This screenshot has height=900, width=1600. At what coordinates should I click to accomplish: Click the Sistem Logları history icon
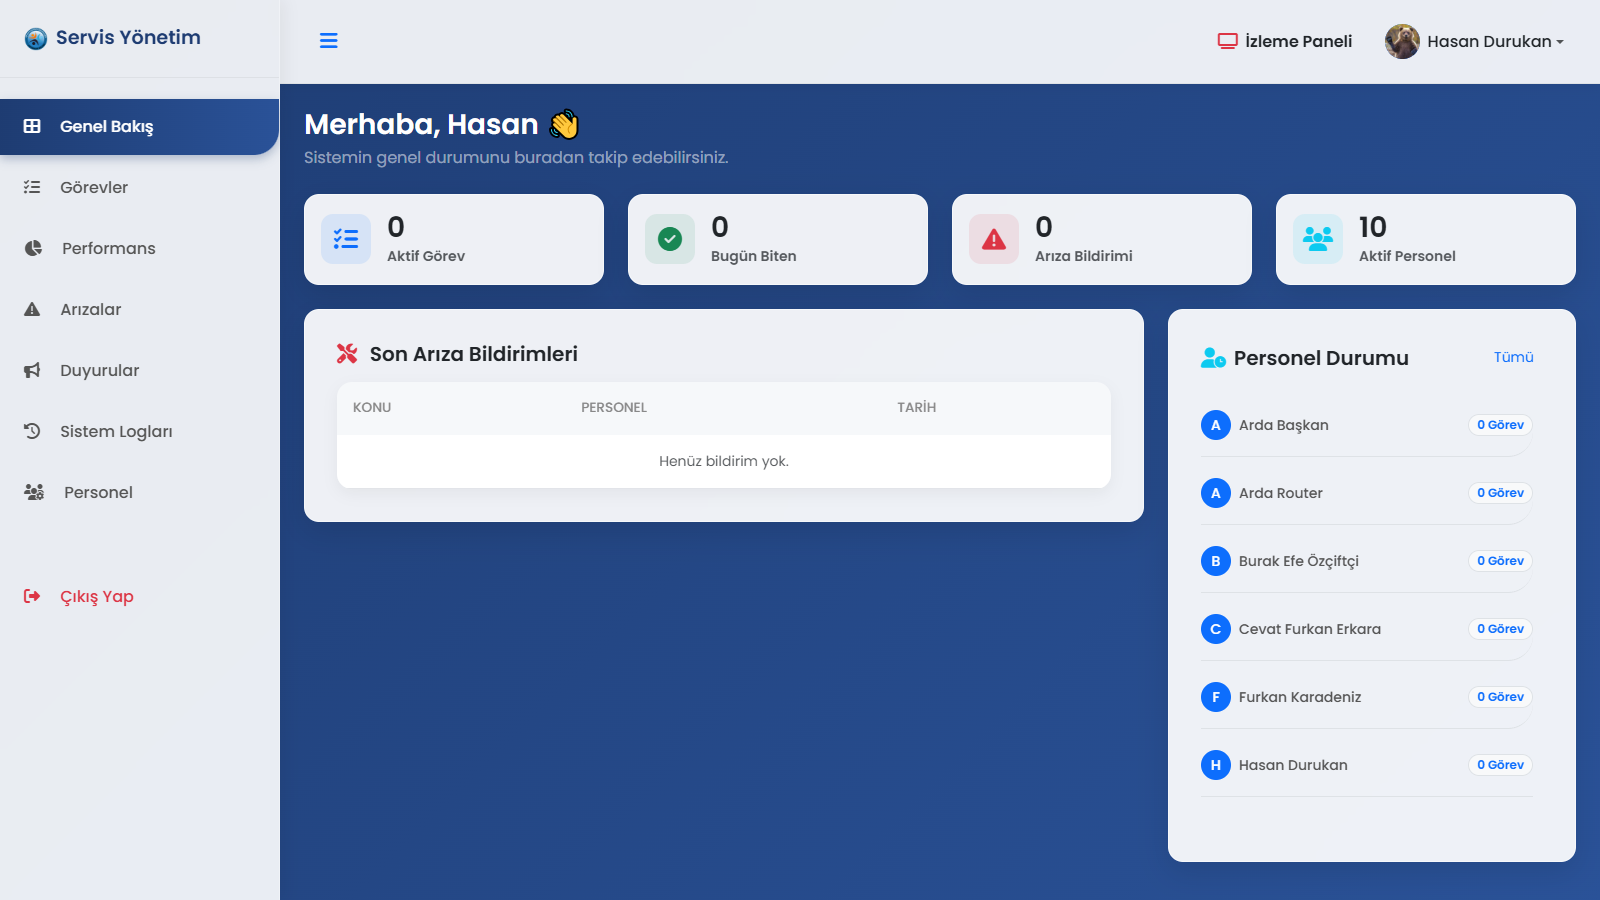(x=32, y=431)
